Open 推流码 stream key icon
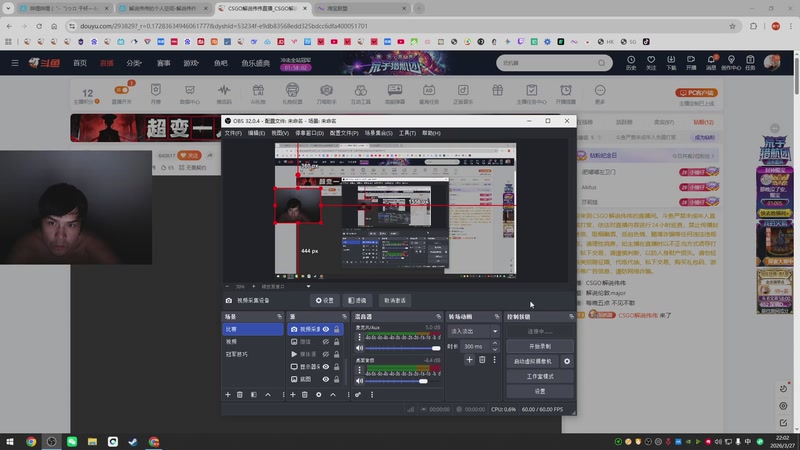The height and width of the screenshot is (450, 800). click(224, 94)
